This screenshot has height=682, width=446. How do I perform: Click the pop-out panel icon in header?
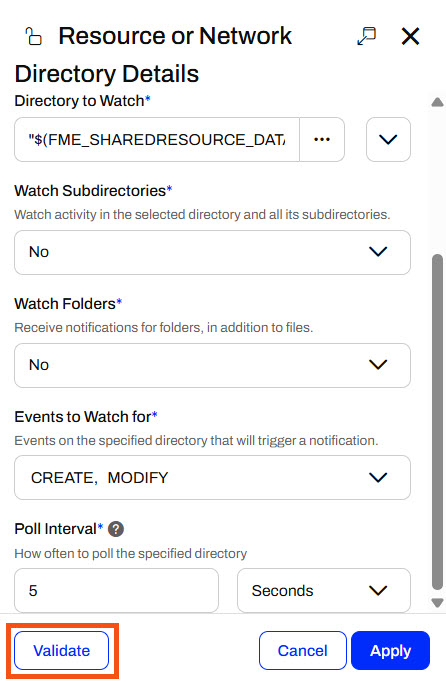366,36
